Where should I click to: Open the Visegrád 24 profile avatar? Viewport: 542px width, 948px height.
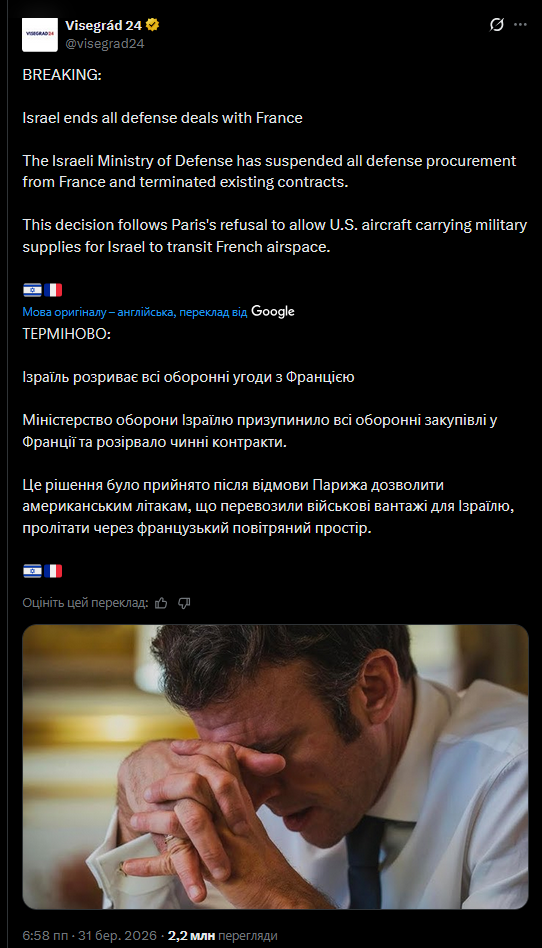[x=40, y=34]
